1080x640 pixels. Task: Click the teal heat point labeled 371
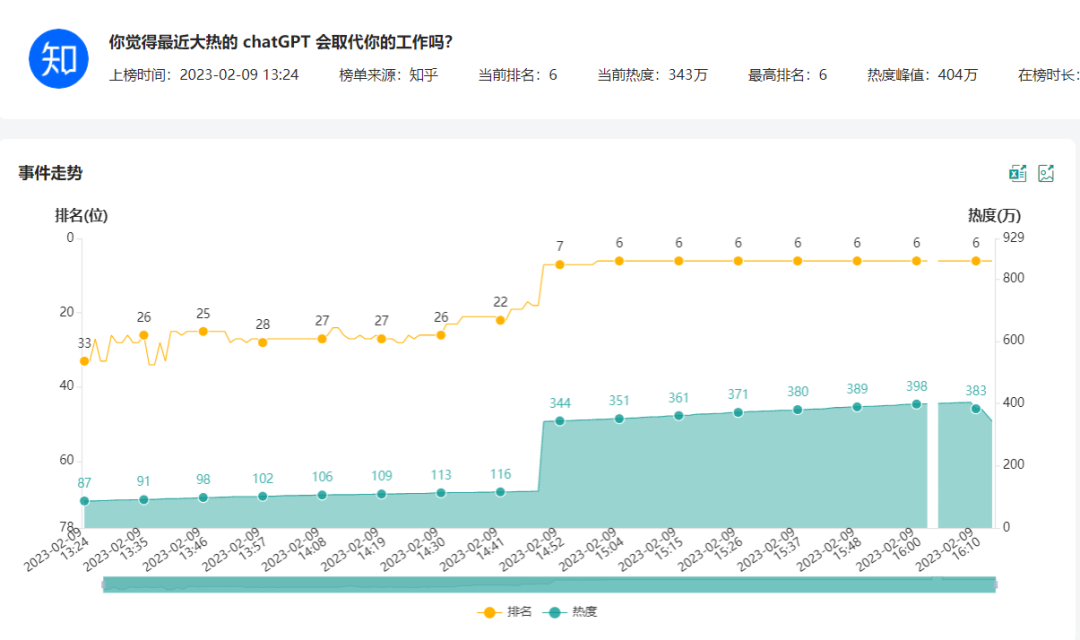(738, 412)
